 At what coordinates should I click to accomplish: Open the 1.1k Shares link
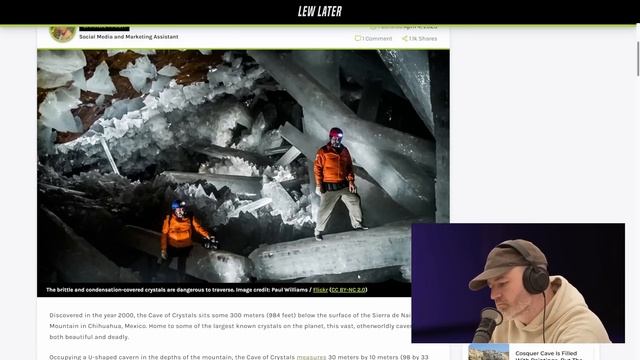(x=423, y=38)
